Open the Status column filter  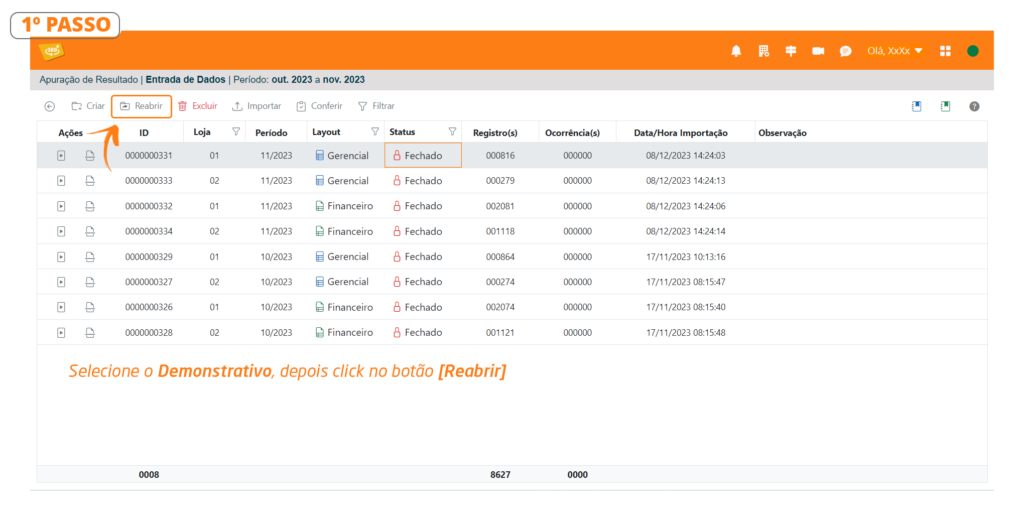[x=452, y=132]
